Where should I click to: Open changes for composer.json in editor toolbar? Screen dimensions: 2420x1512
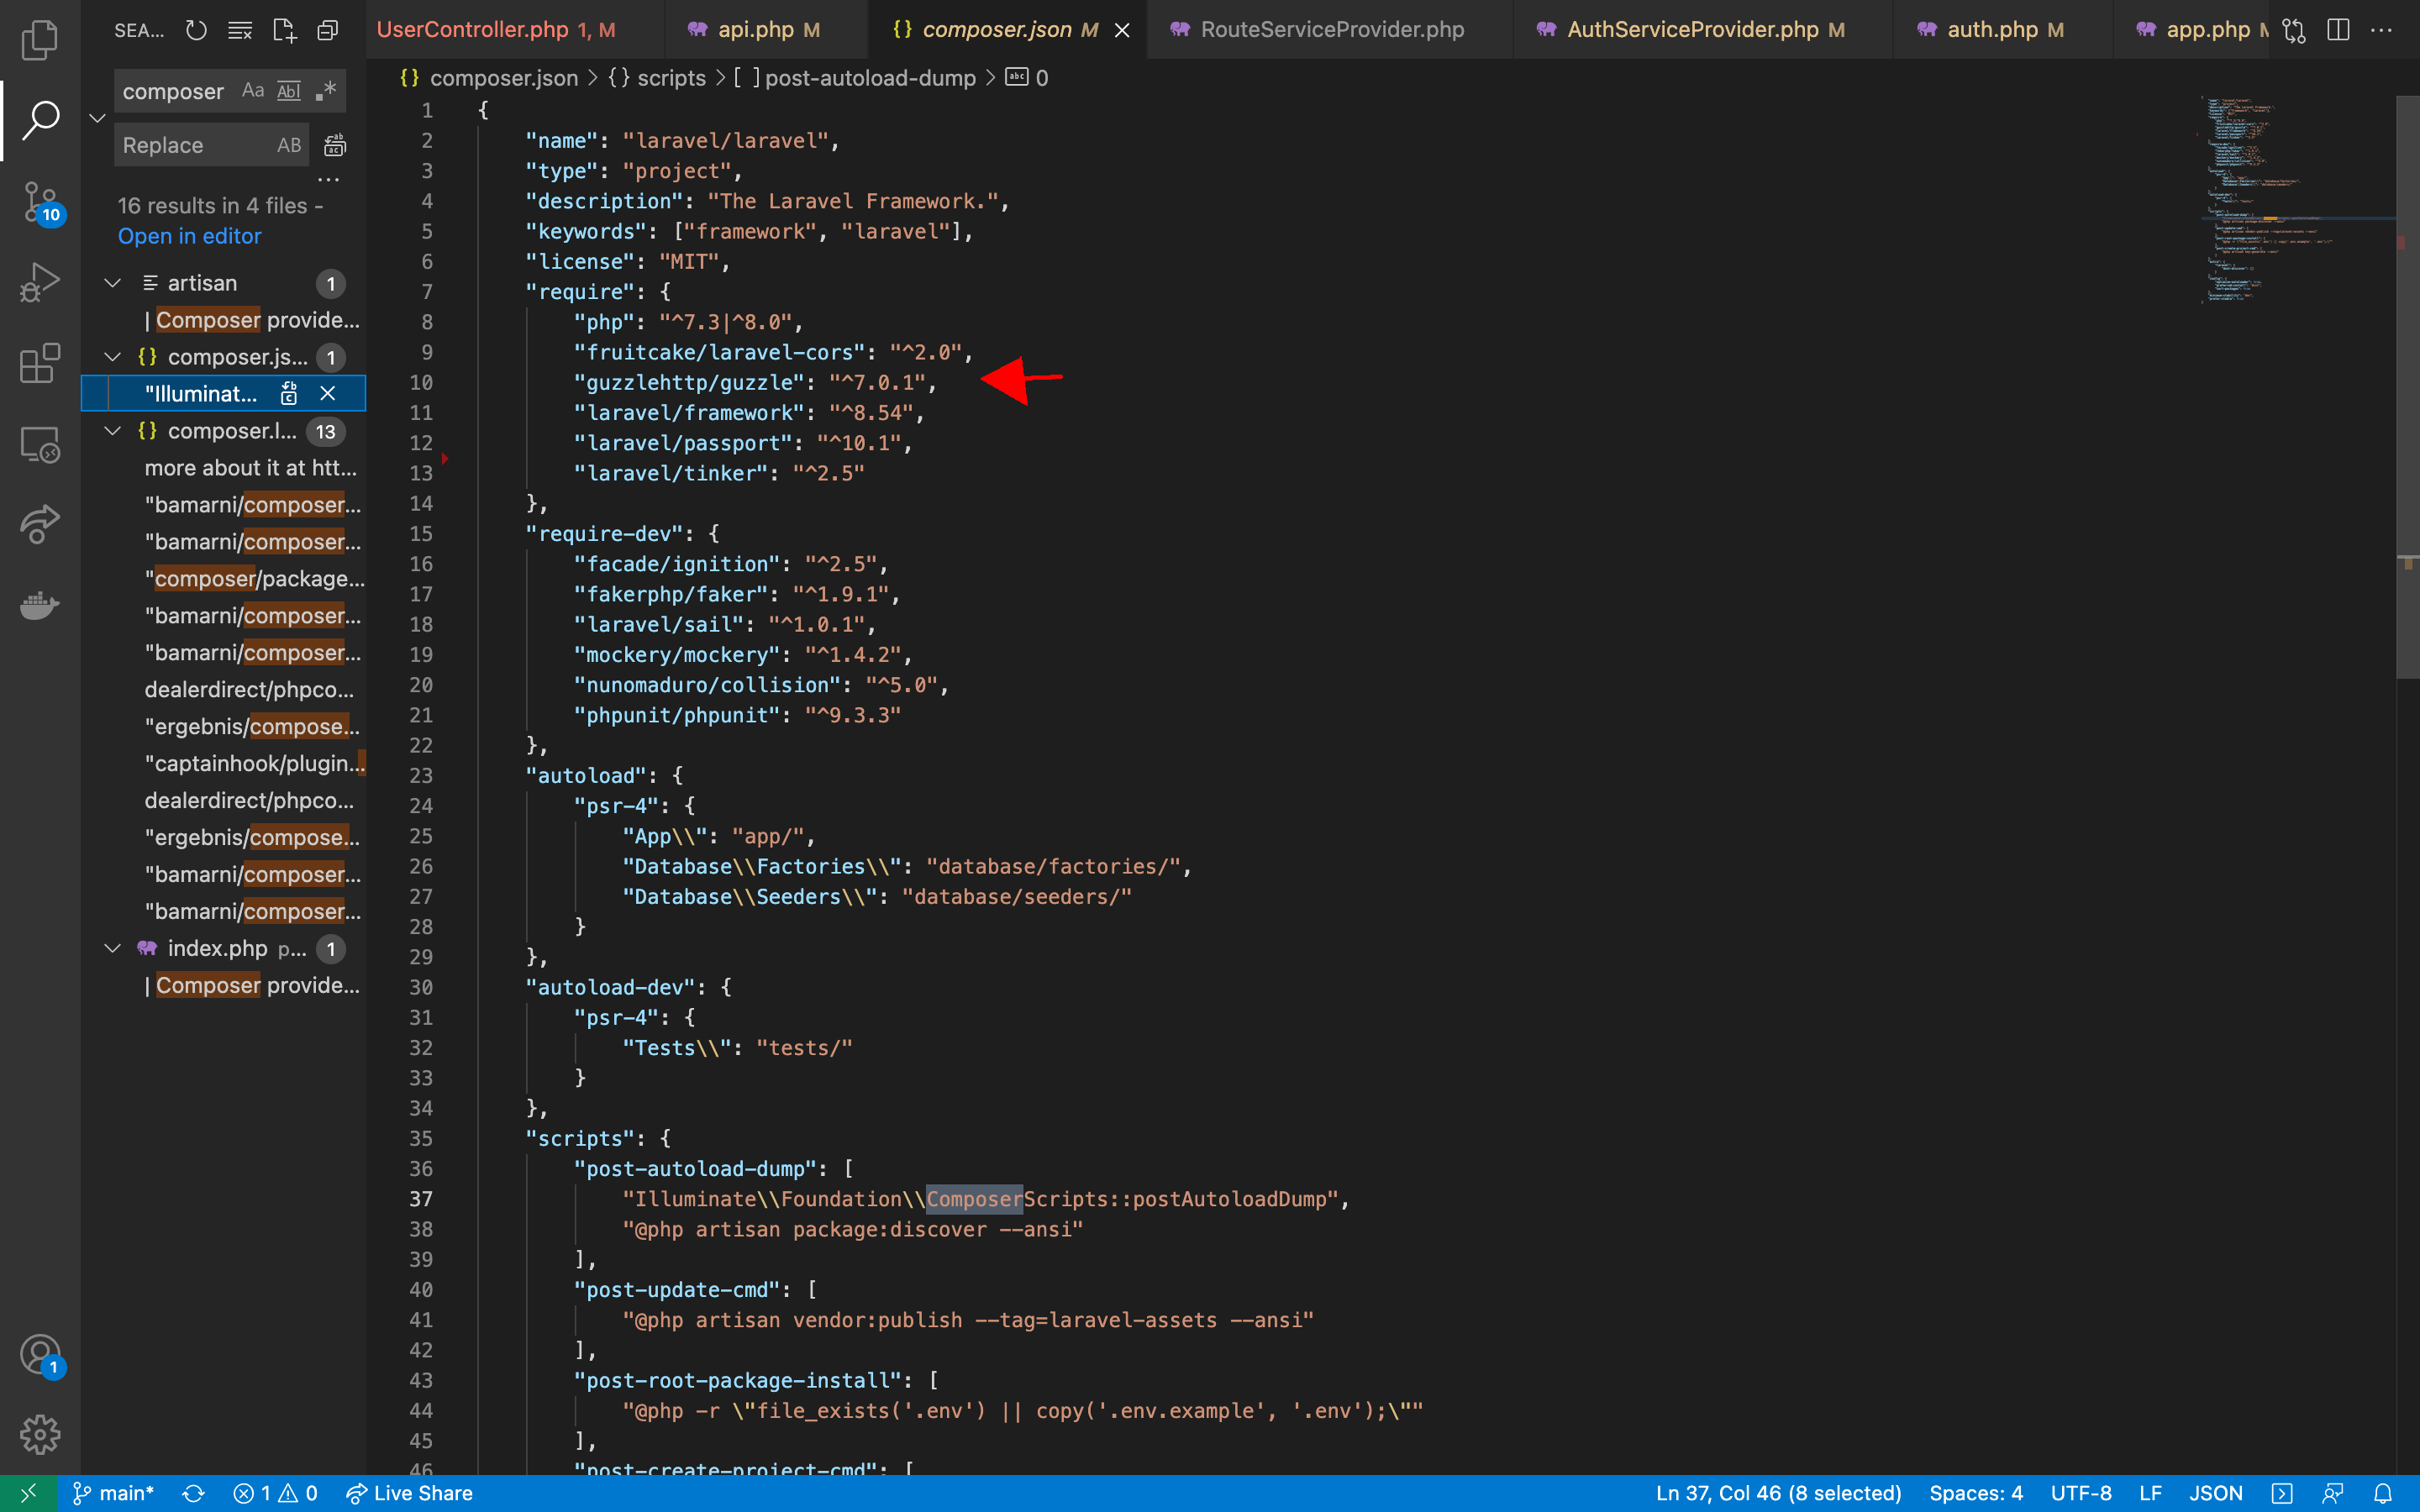coord(2294,30)
